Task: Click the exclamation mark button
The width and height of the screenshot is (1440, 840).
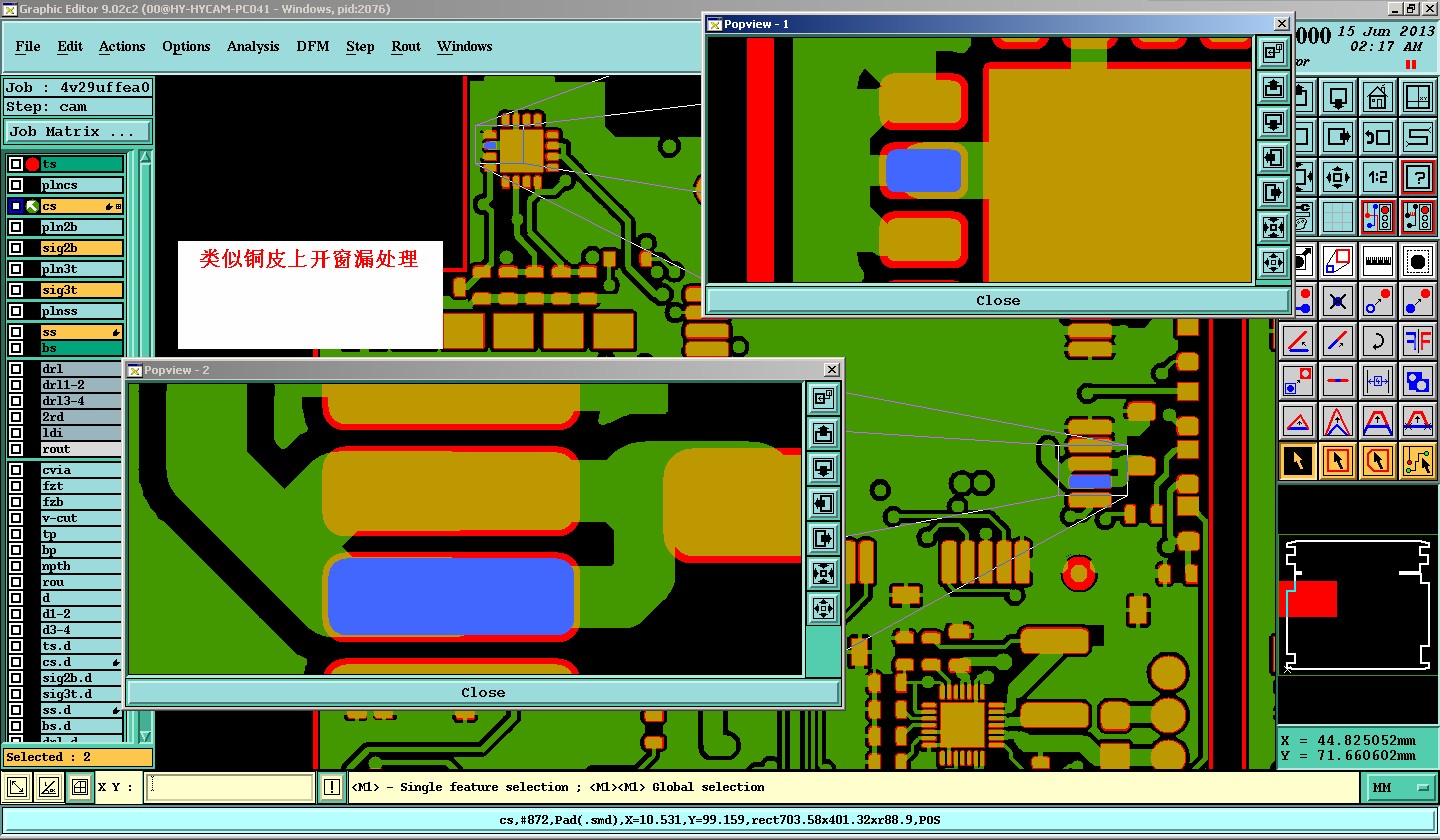Action: tap(332, 788)
